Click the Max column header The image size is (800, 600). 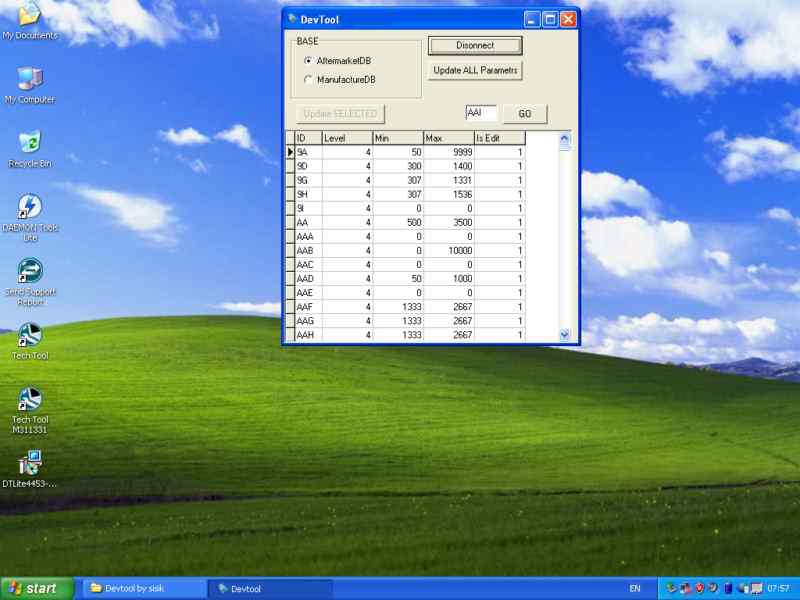(448, 138)
